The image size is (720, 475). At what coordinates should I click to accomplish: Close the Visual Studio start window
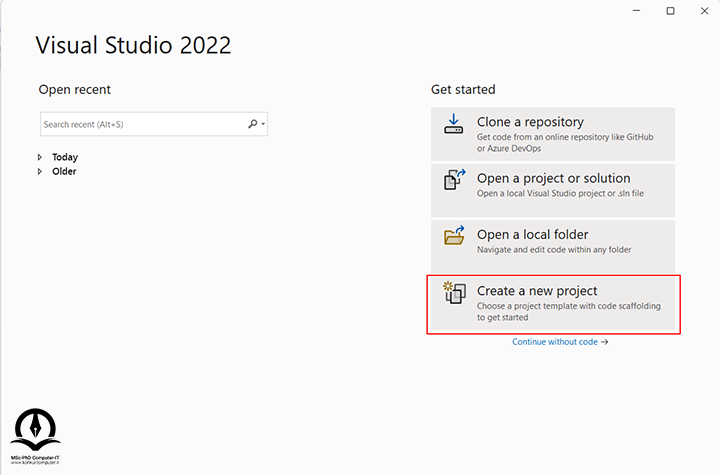[x=704, y=11]
